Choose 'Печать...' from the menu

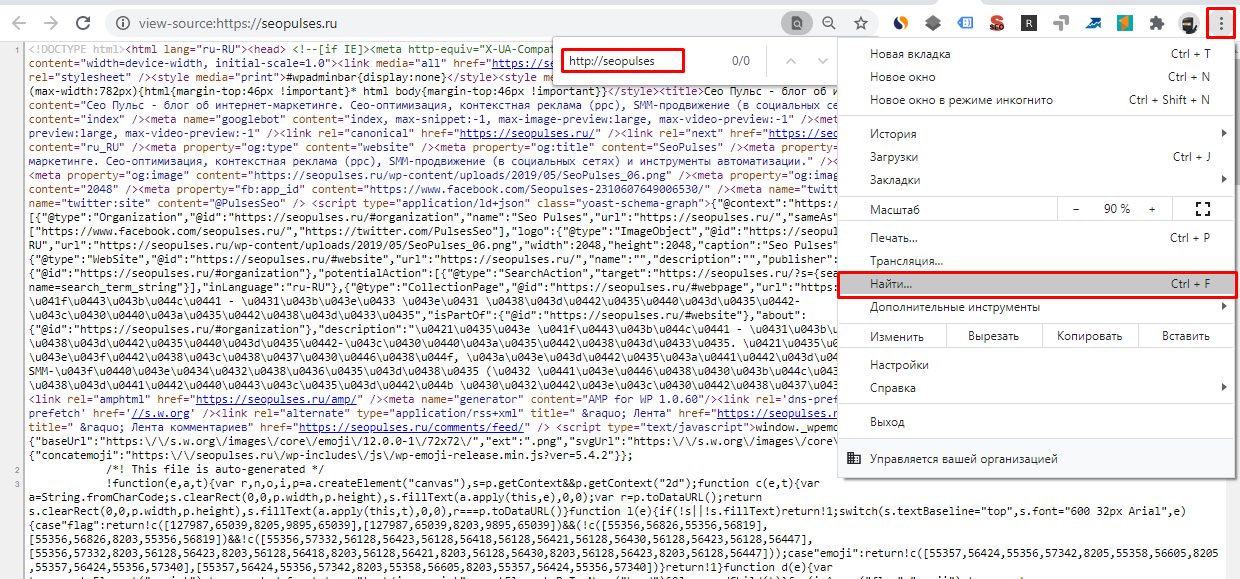[1038, 238]
